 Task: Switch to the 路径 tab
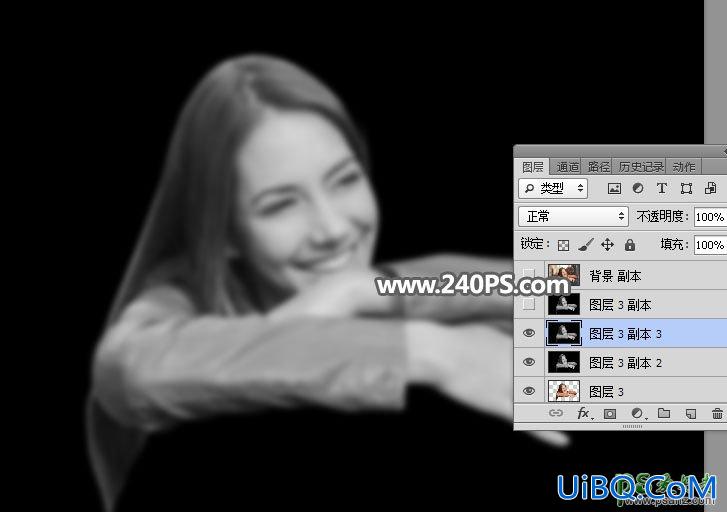click(599, 166)
